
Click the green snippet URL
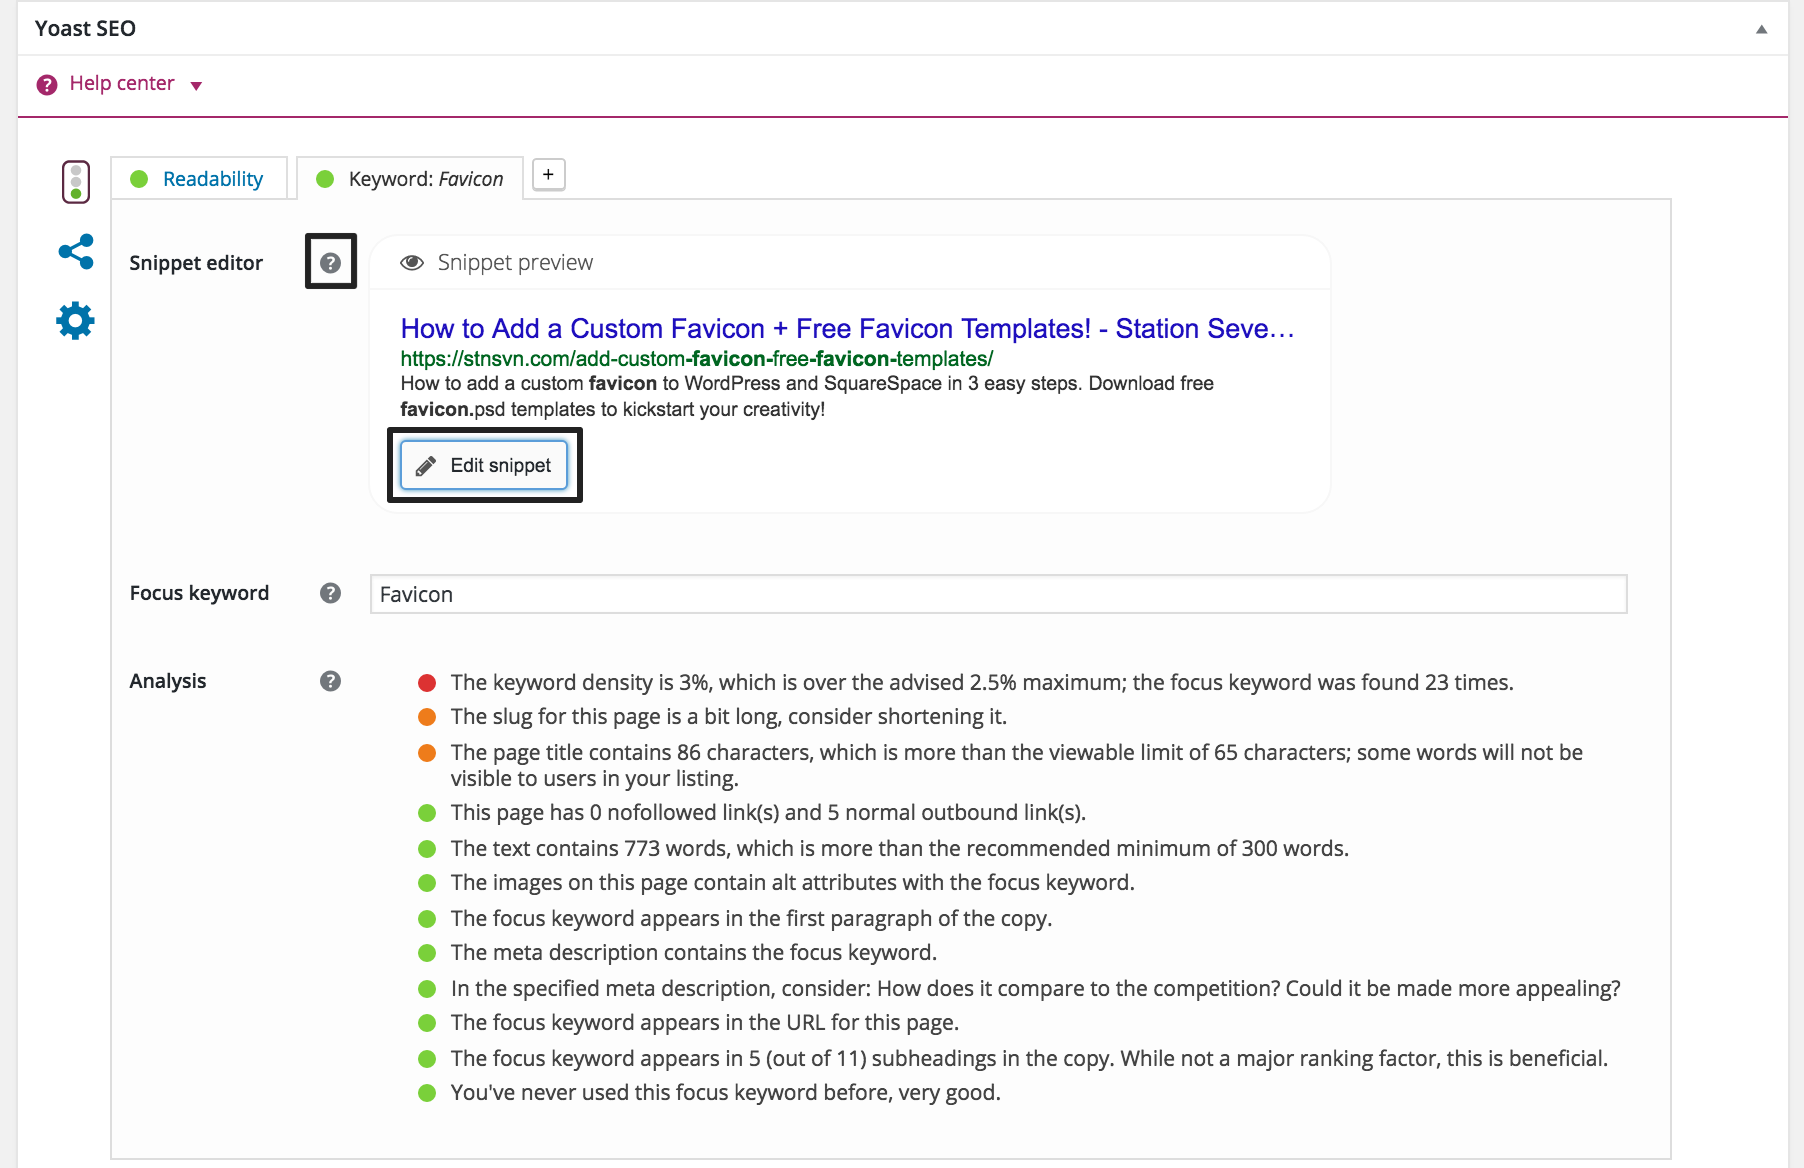click(x=697, y=358)
